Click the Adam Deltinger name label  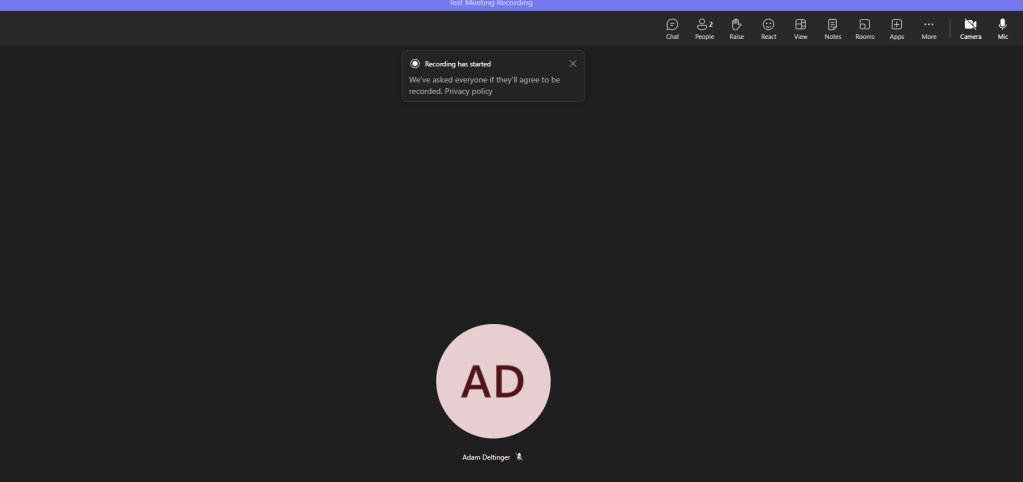(x=485, y=457)
